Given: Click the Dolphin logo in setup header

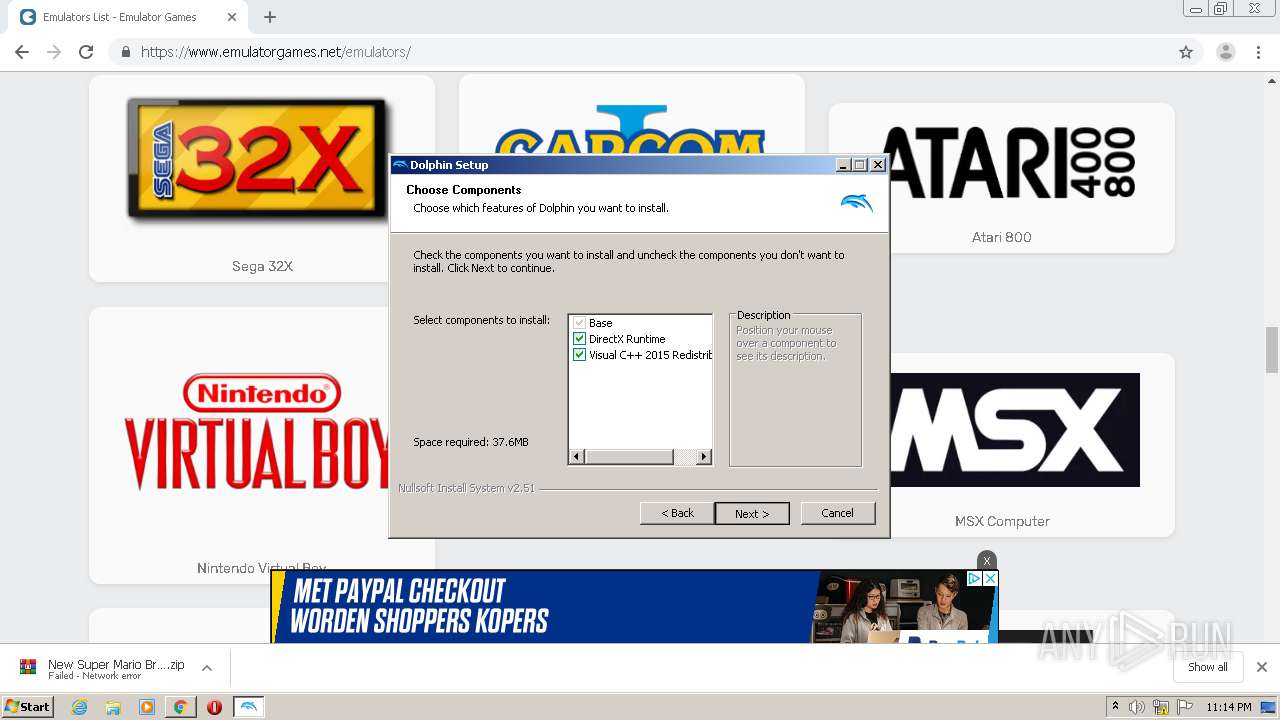Looking at the screenshot, I should point(857,203).
